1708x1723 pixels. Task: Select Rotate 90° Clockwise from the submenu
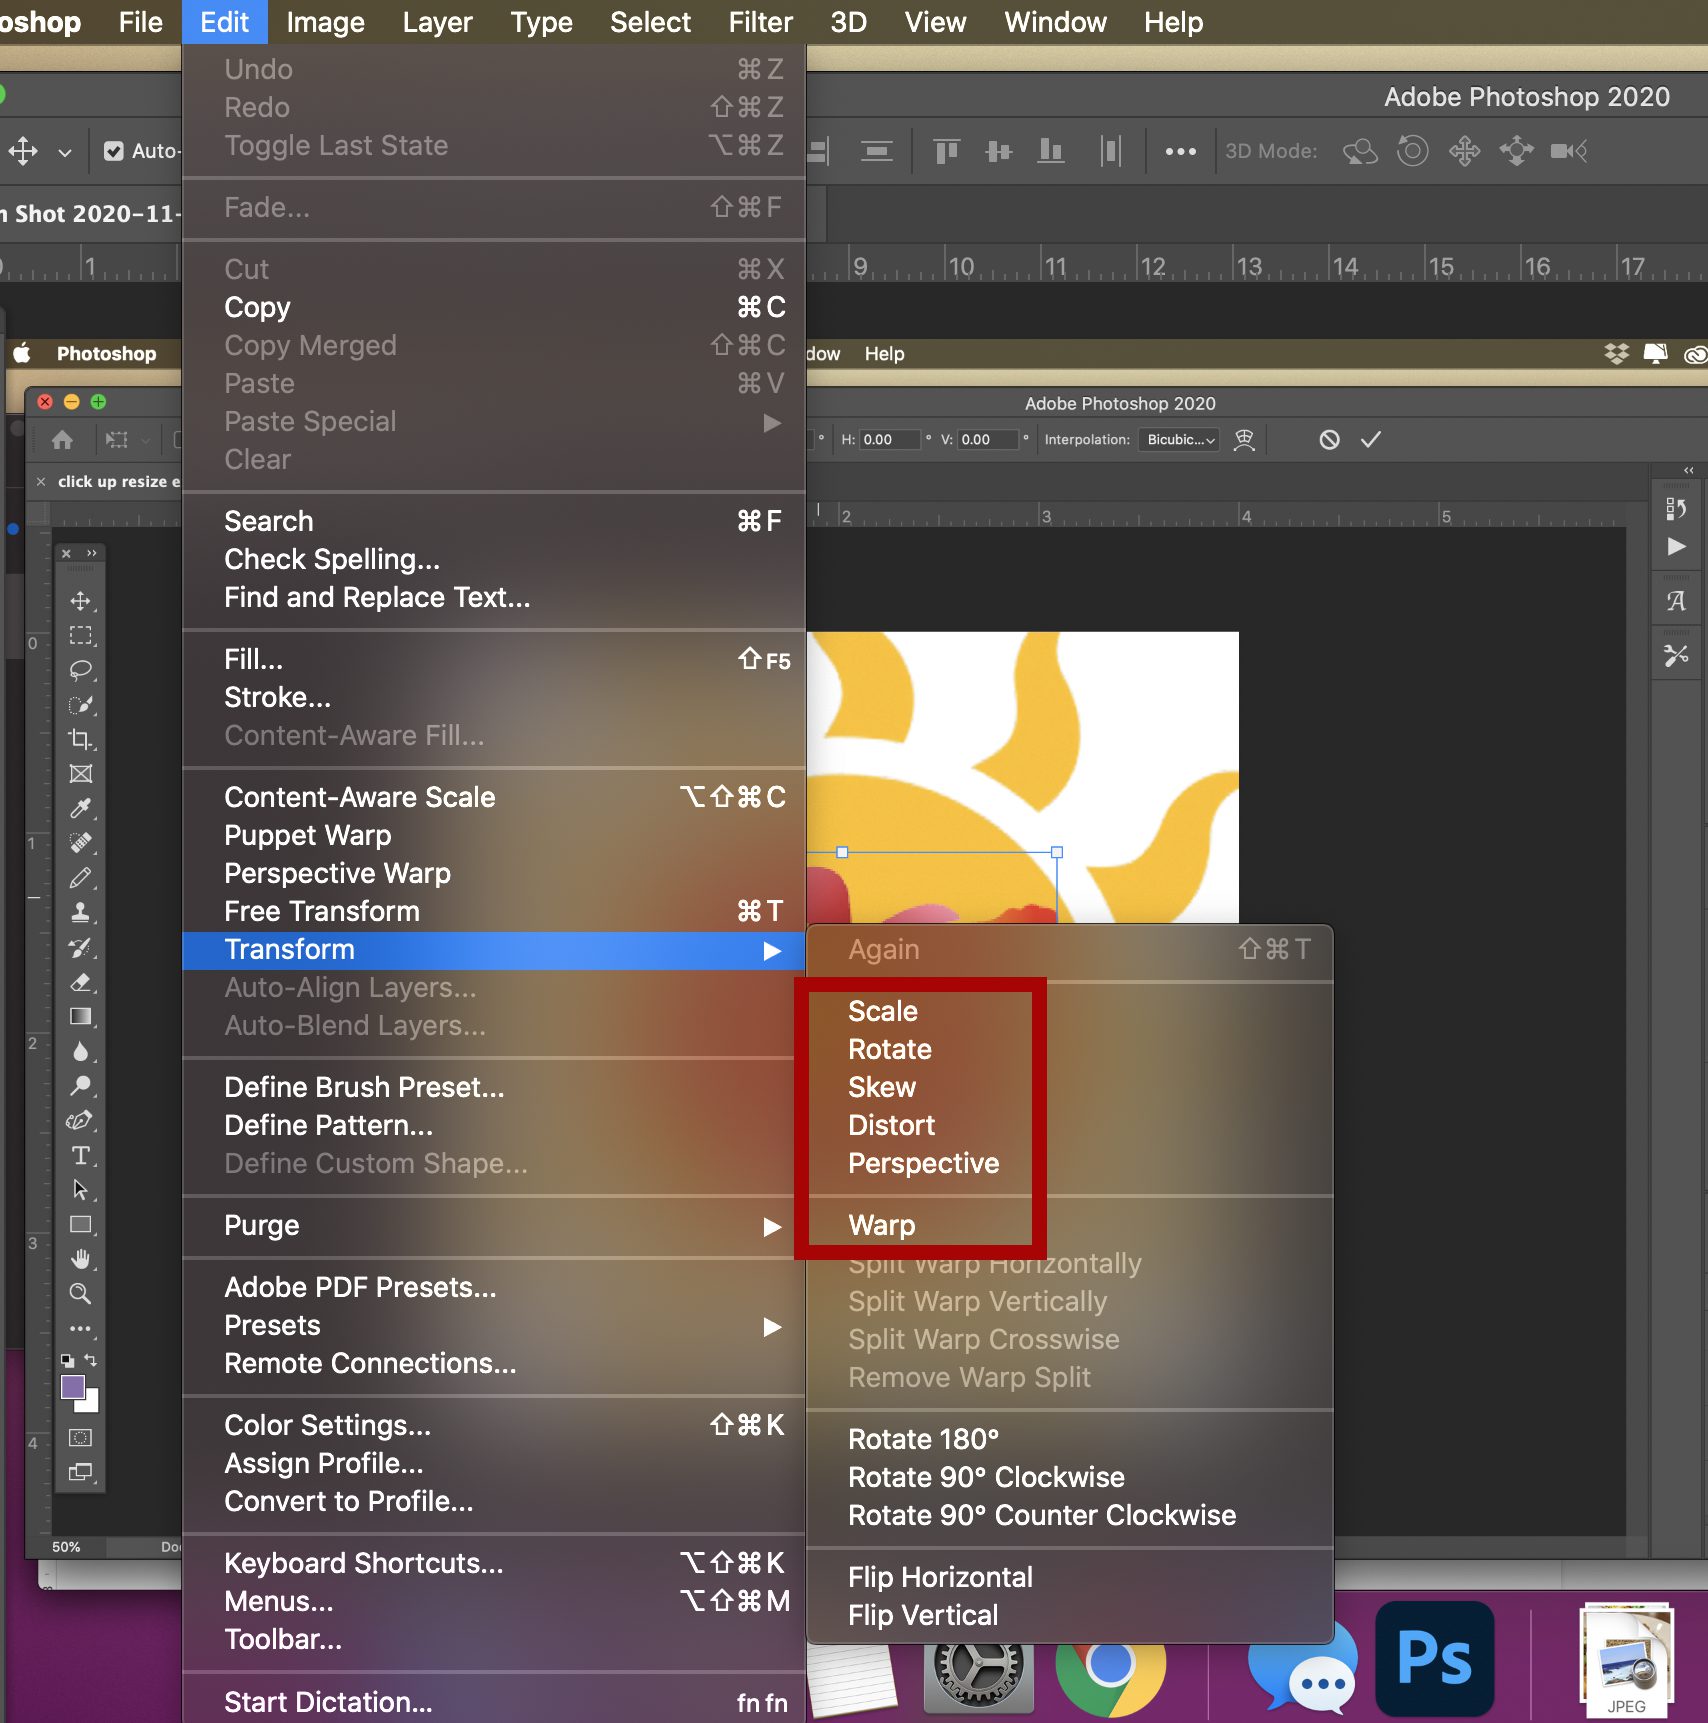(x=986, y=1477)
